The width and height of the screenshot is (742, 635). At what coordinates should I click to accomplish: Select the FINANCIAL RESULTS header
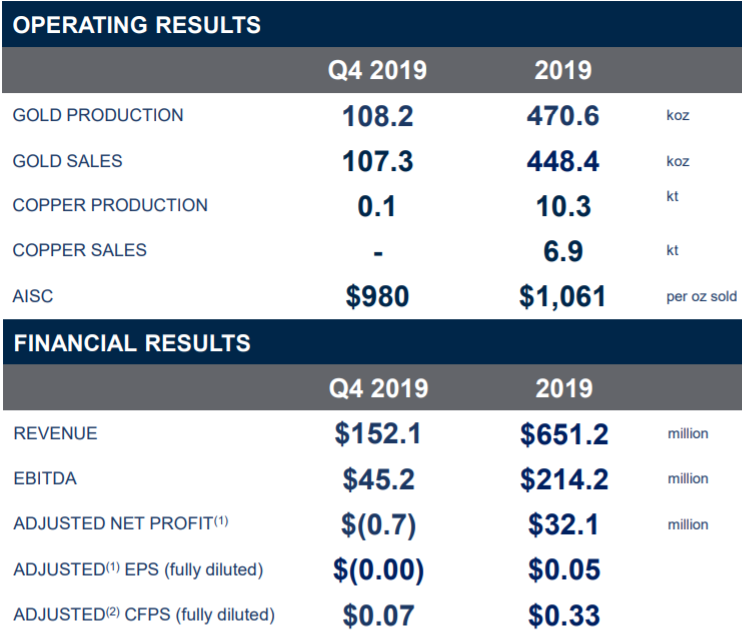[132, 343]
